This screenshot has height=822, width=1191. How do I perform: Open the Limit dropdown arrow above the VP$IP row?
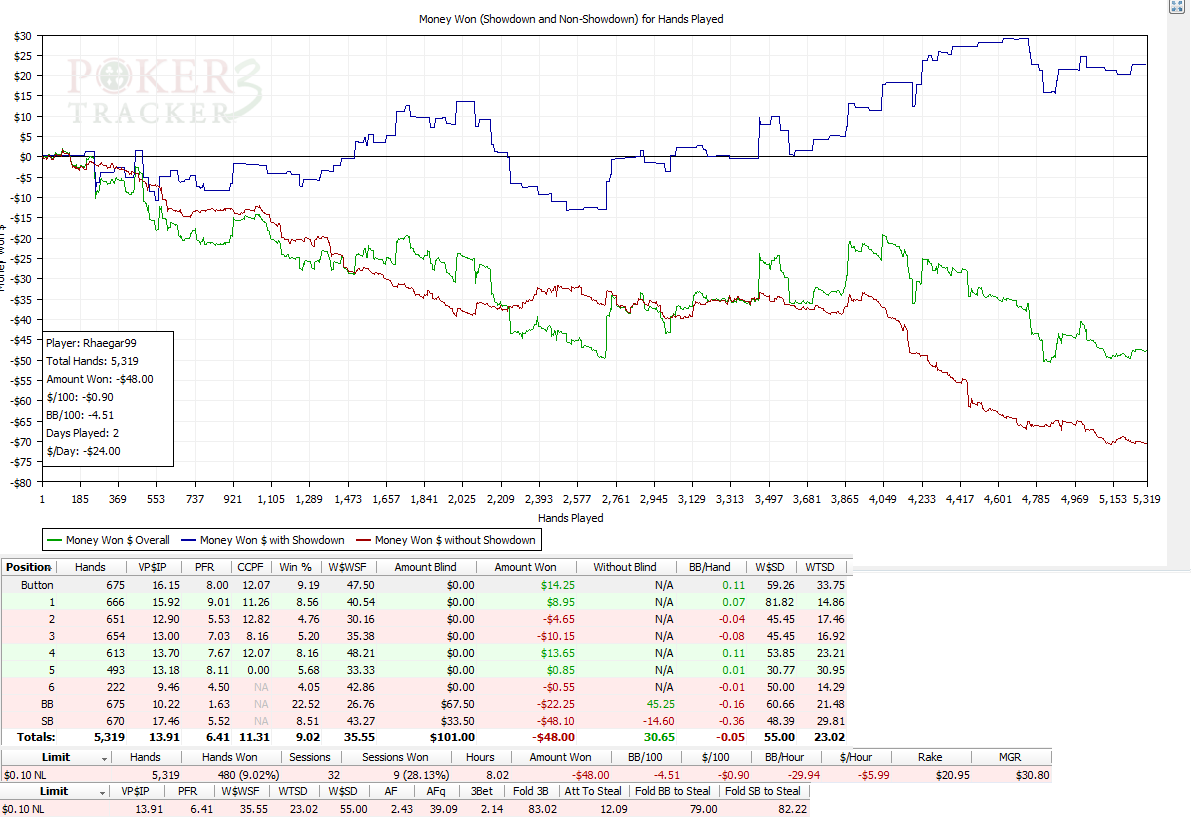point(102,792)
